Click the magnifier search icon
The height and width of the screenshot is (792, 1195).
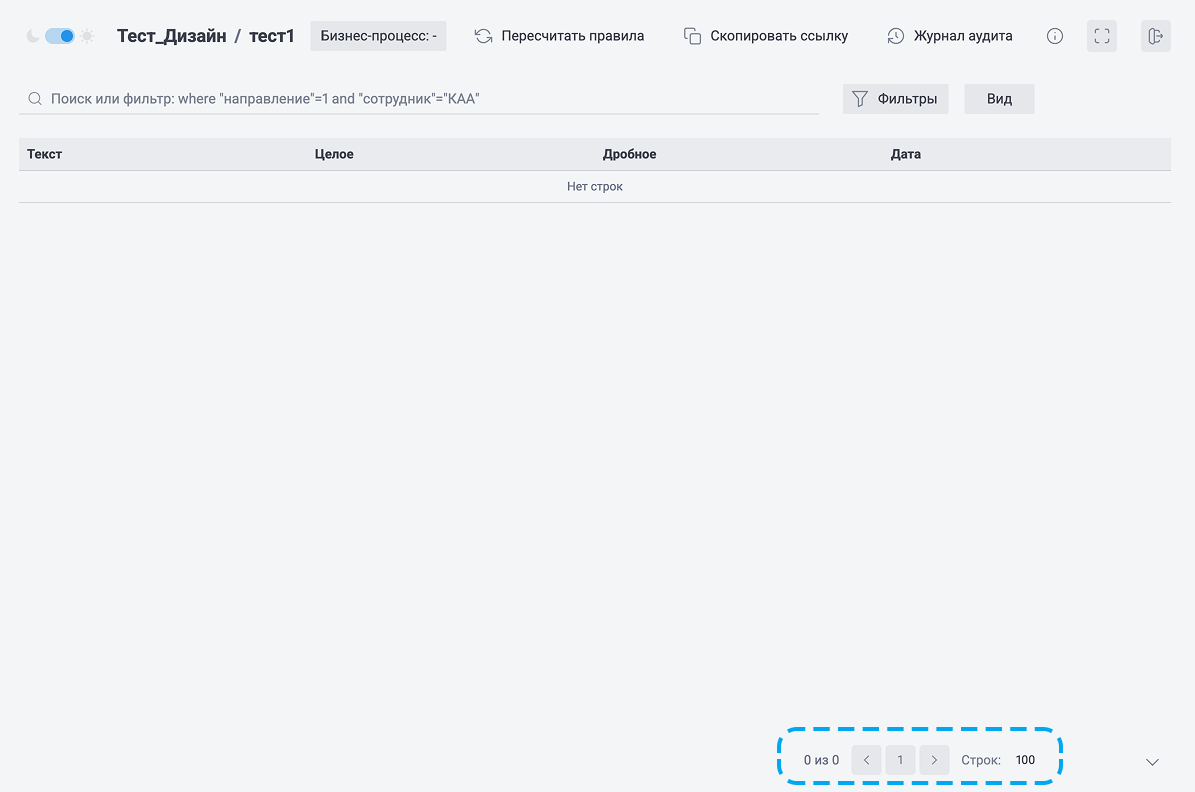35,98
